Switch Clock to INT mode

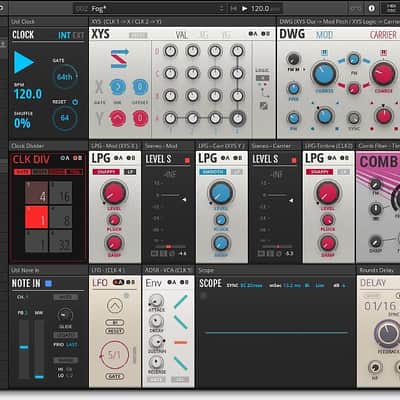point(64,35)
